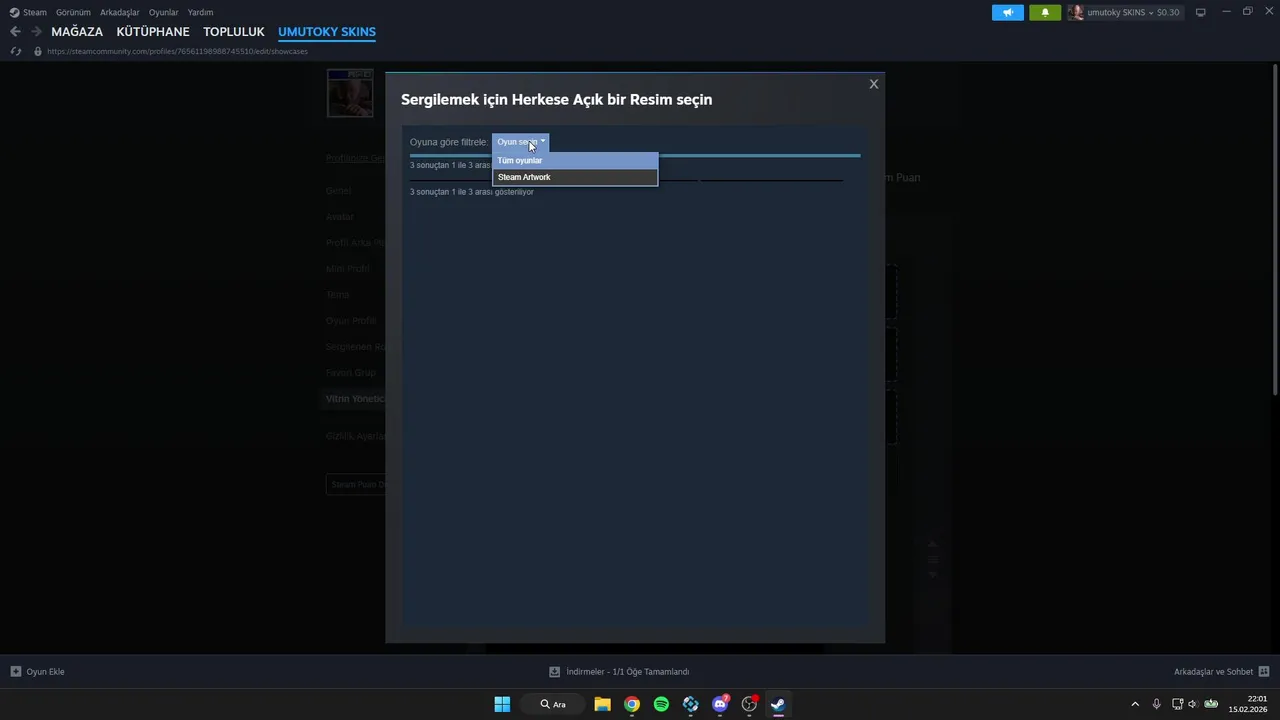Show hidden system tray icons
Viewport: 1280px width, 720px height.
pyautogui.click(x=1135, y=704)
